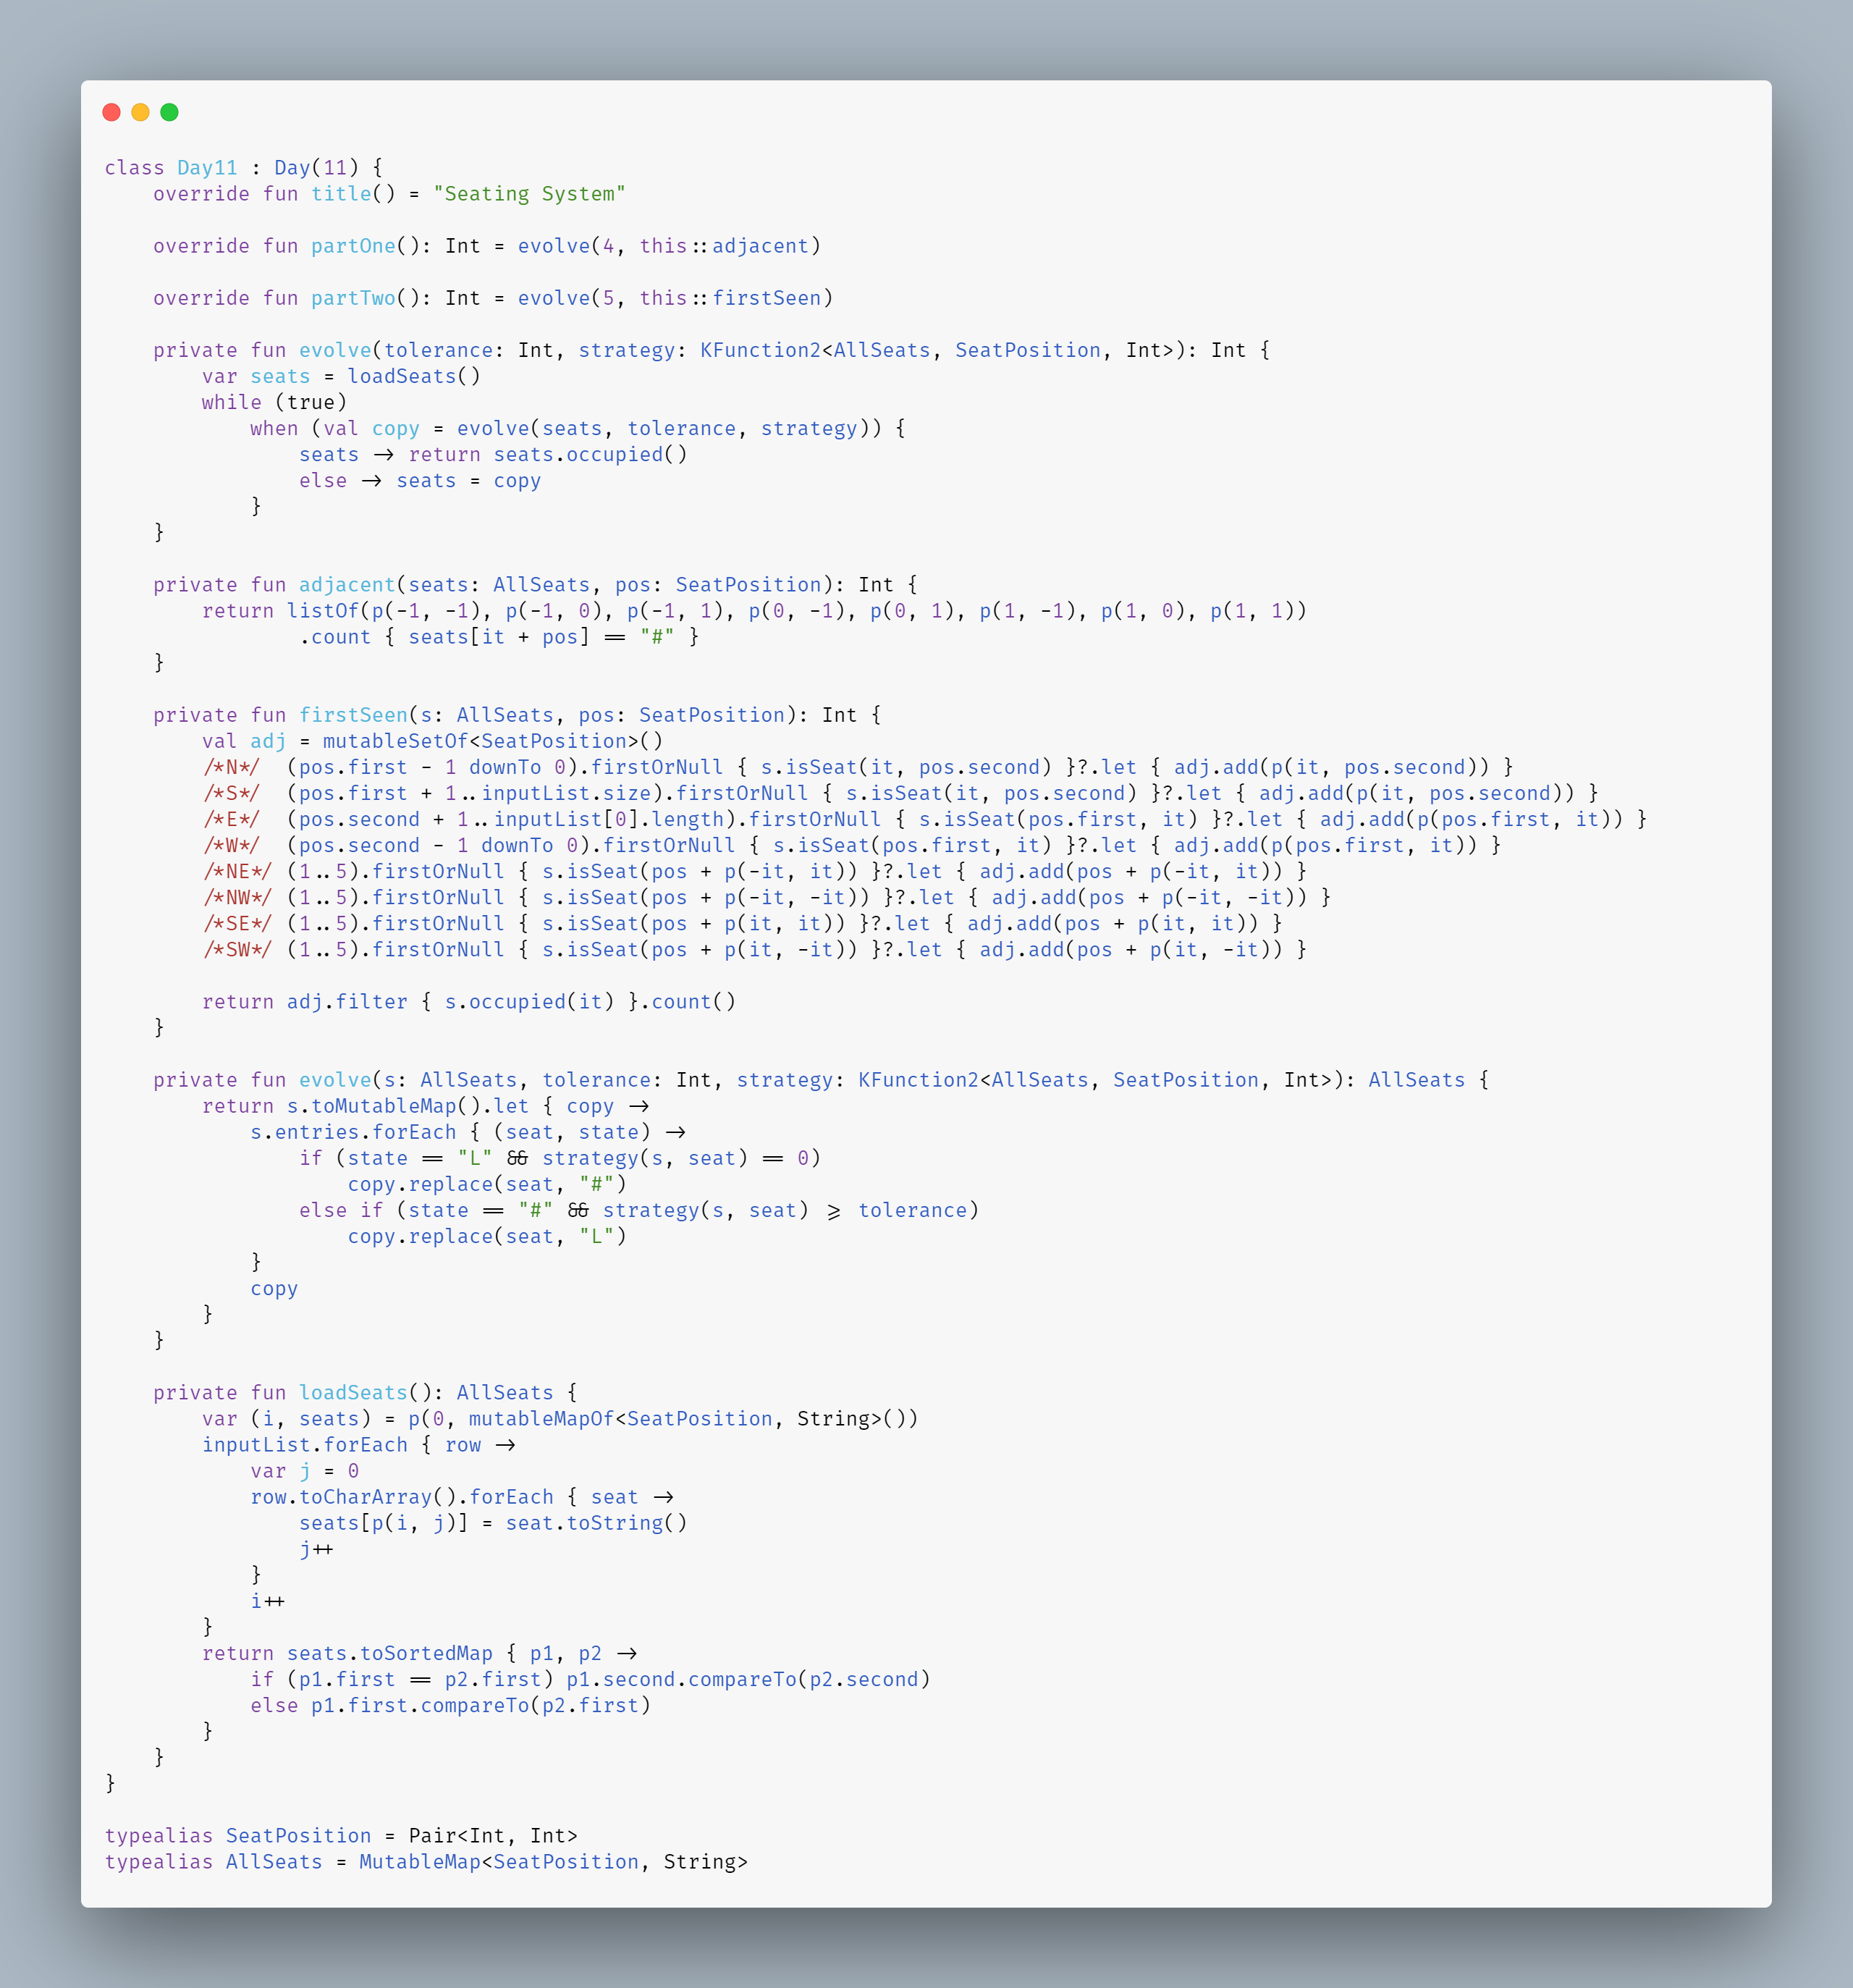The width and height of the screenshot is (1853, 1988).
Task: Click the toSortedMap call in loadSeats
Action: 426,1653
